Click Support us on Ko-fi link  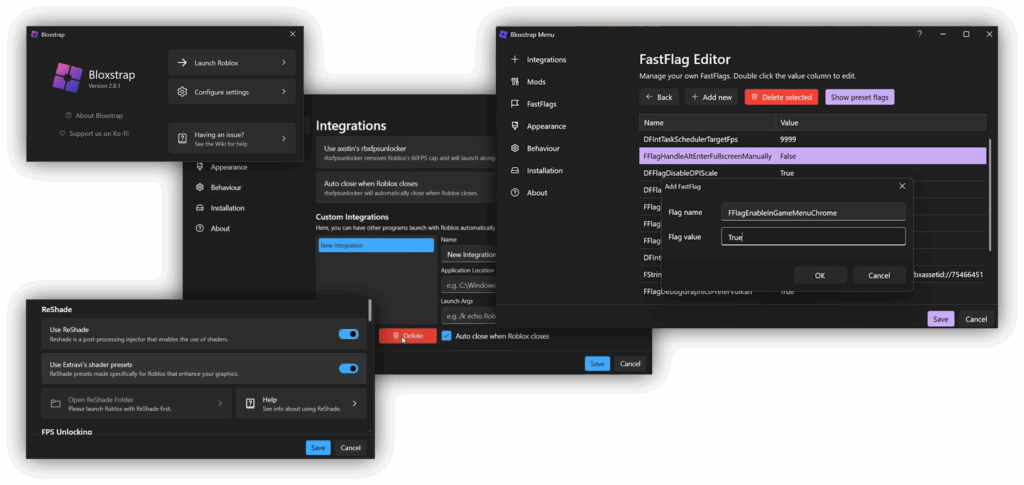[x=99, y=133]
